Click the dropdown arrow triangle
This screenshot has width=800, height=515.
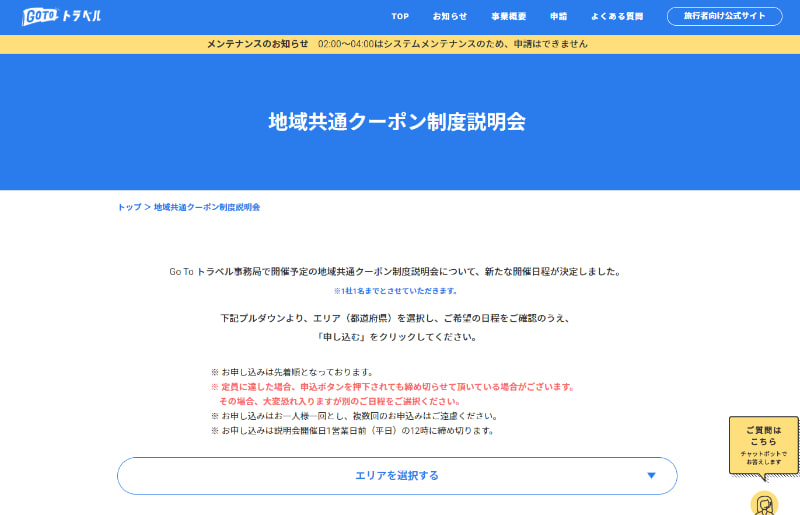coord(651,476)
